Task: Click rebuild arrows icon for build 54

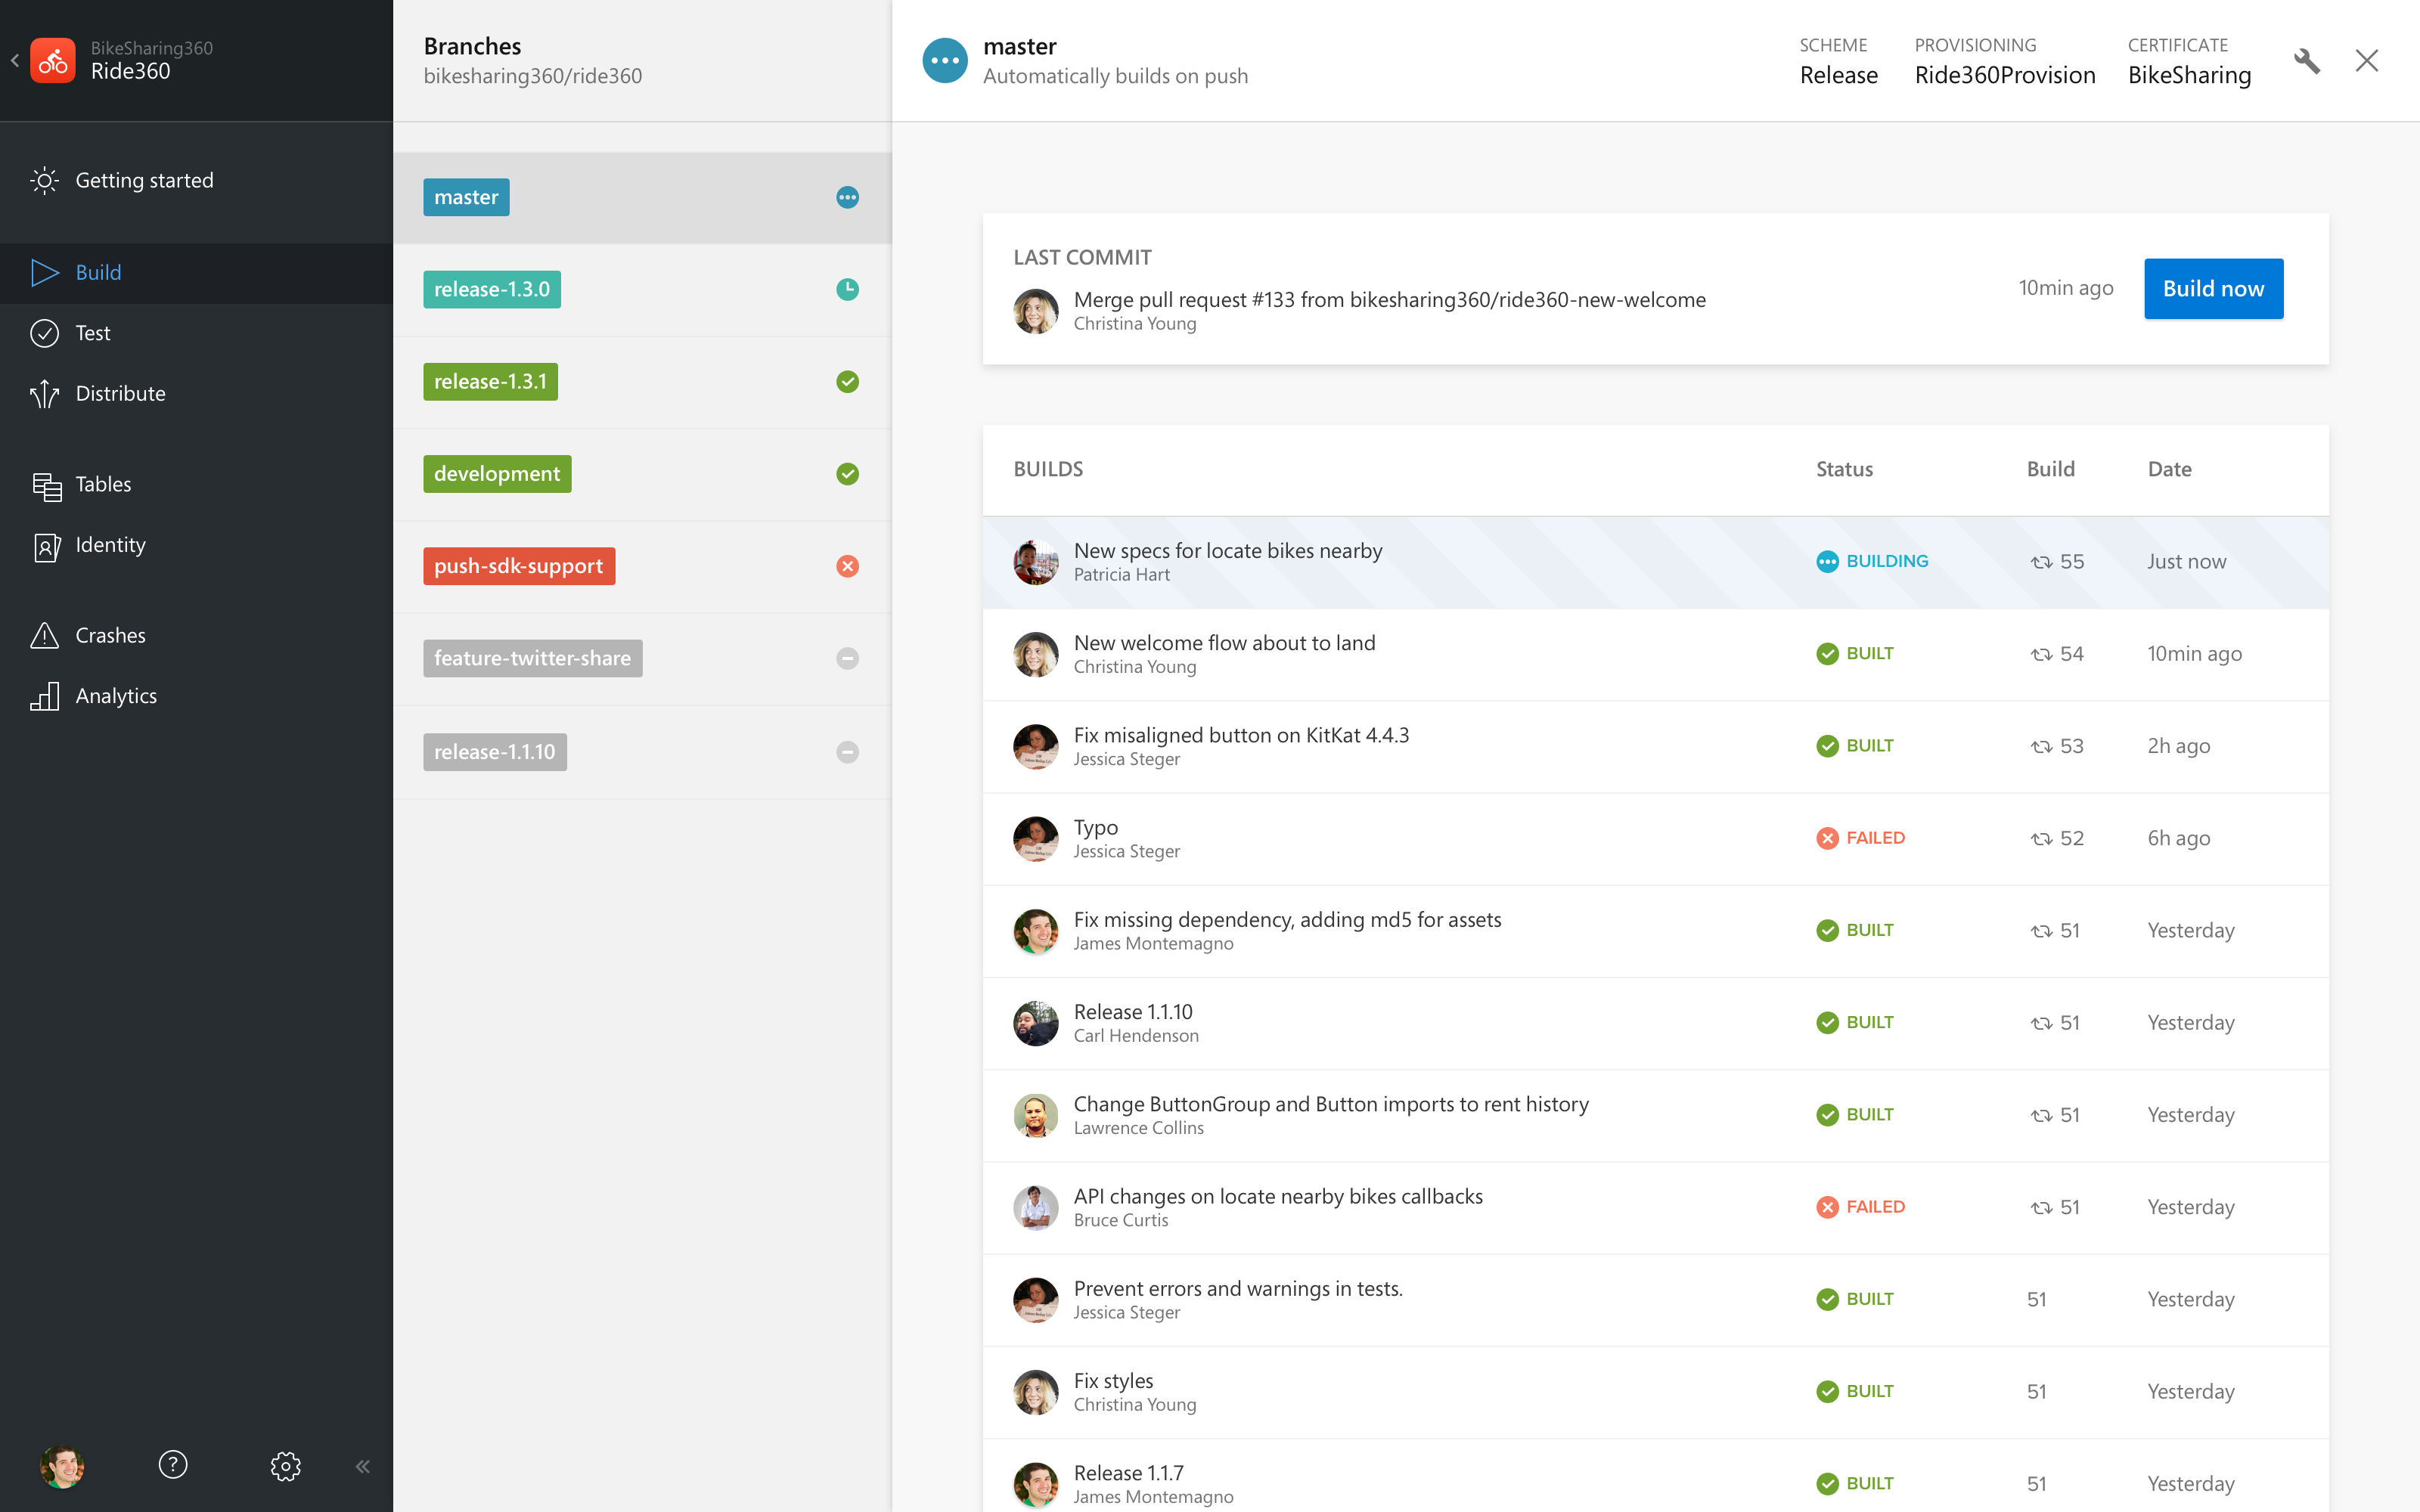Action: pyautogui.click(x=2041, y=655)
